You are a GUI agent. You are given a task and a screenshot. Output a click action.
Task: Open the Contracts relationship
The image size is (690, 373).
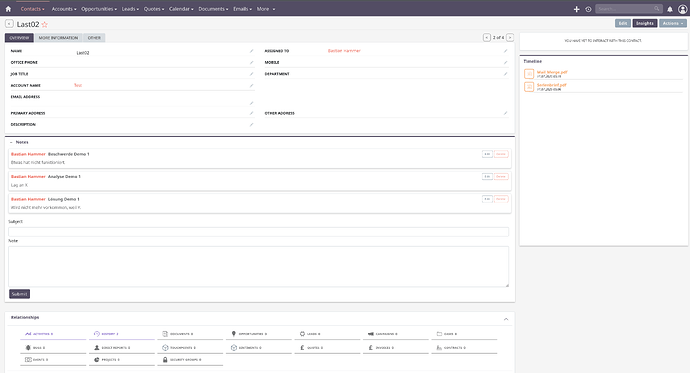point(464,348)
